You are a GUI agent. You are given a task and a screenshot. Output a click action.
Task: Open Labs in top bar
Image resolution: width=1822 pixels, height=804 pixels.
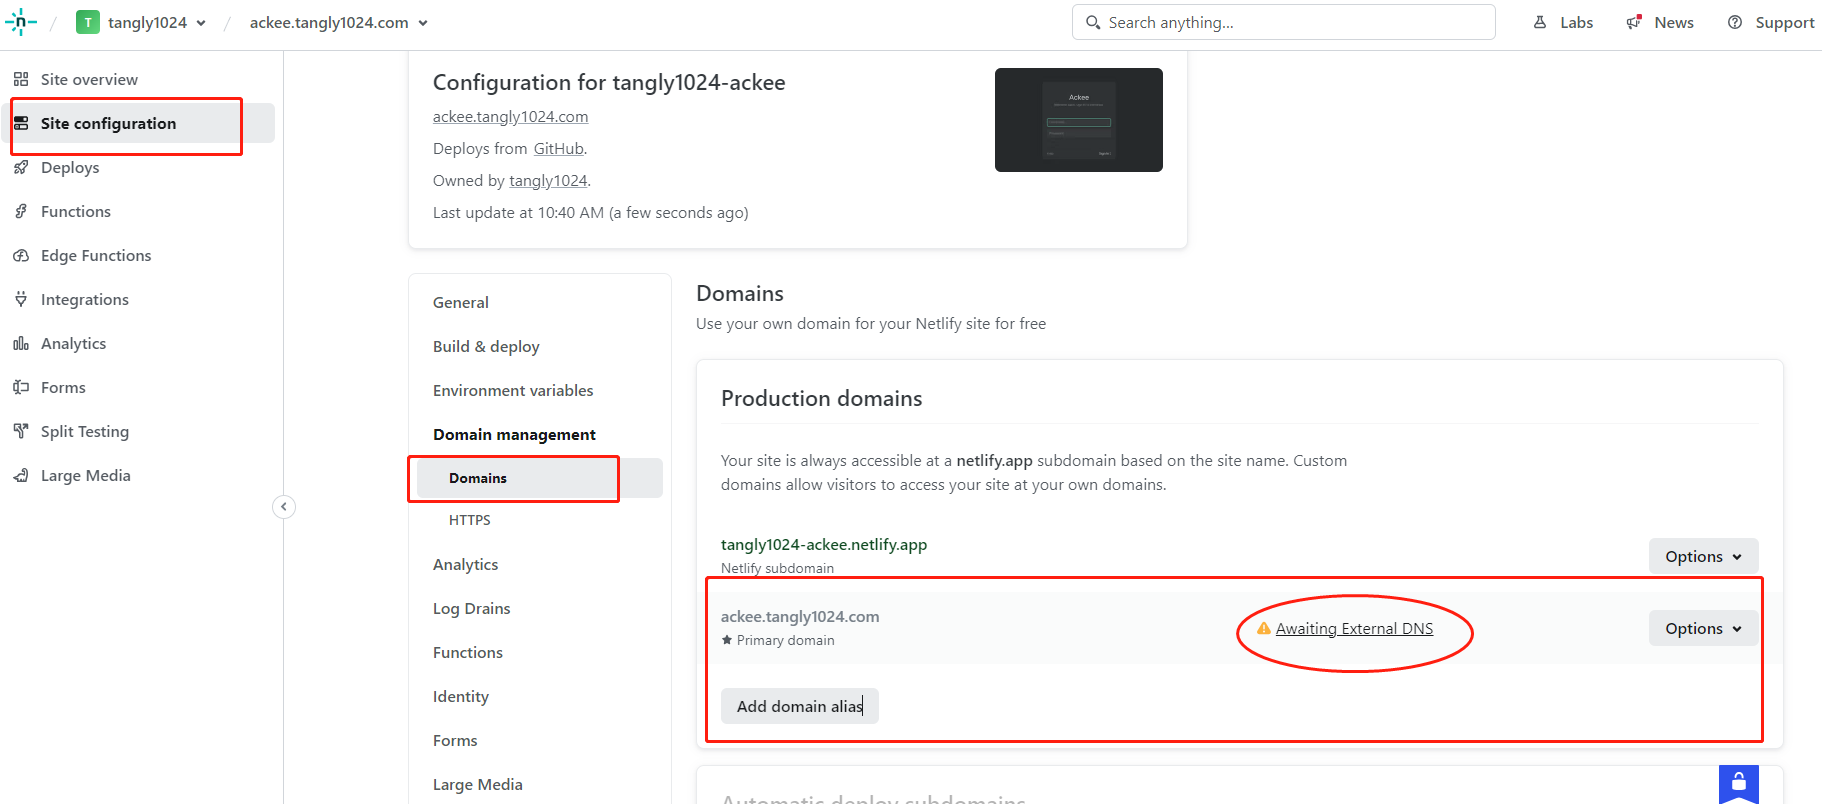[x=1563, y=22]
